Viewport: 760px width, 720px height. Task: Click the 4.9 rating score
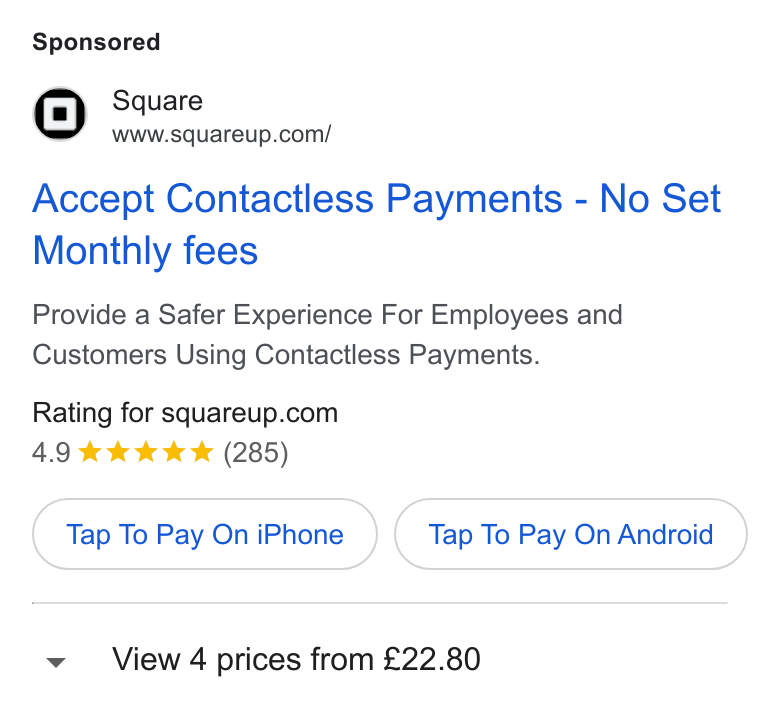(51, 453)
